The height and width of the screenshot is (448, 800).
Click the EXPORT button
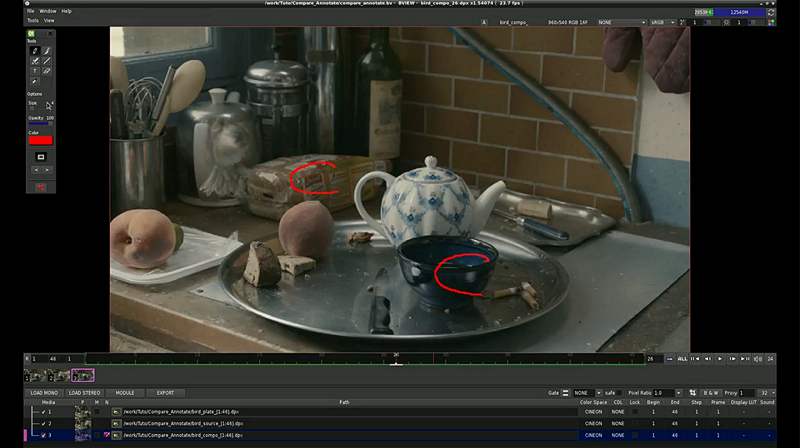click(165, 393)
